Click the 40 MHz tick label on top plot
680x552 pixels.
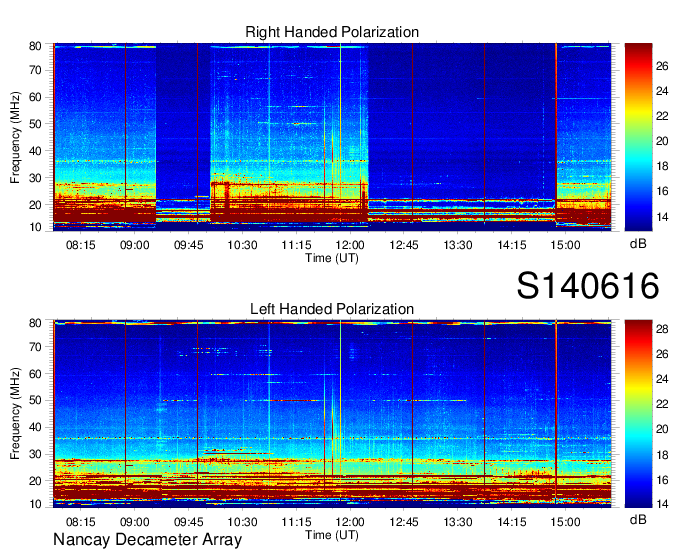(x=35, y=151)
